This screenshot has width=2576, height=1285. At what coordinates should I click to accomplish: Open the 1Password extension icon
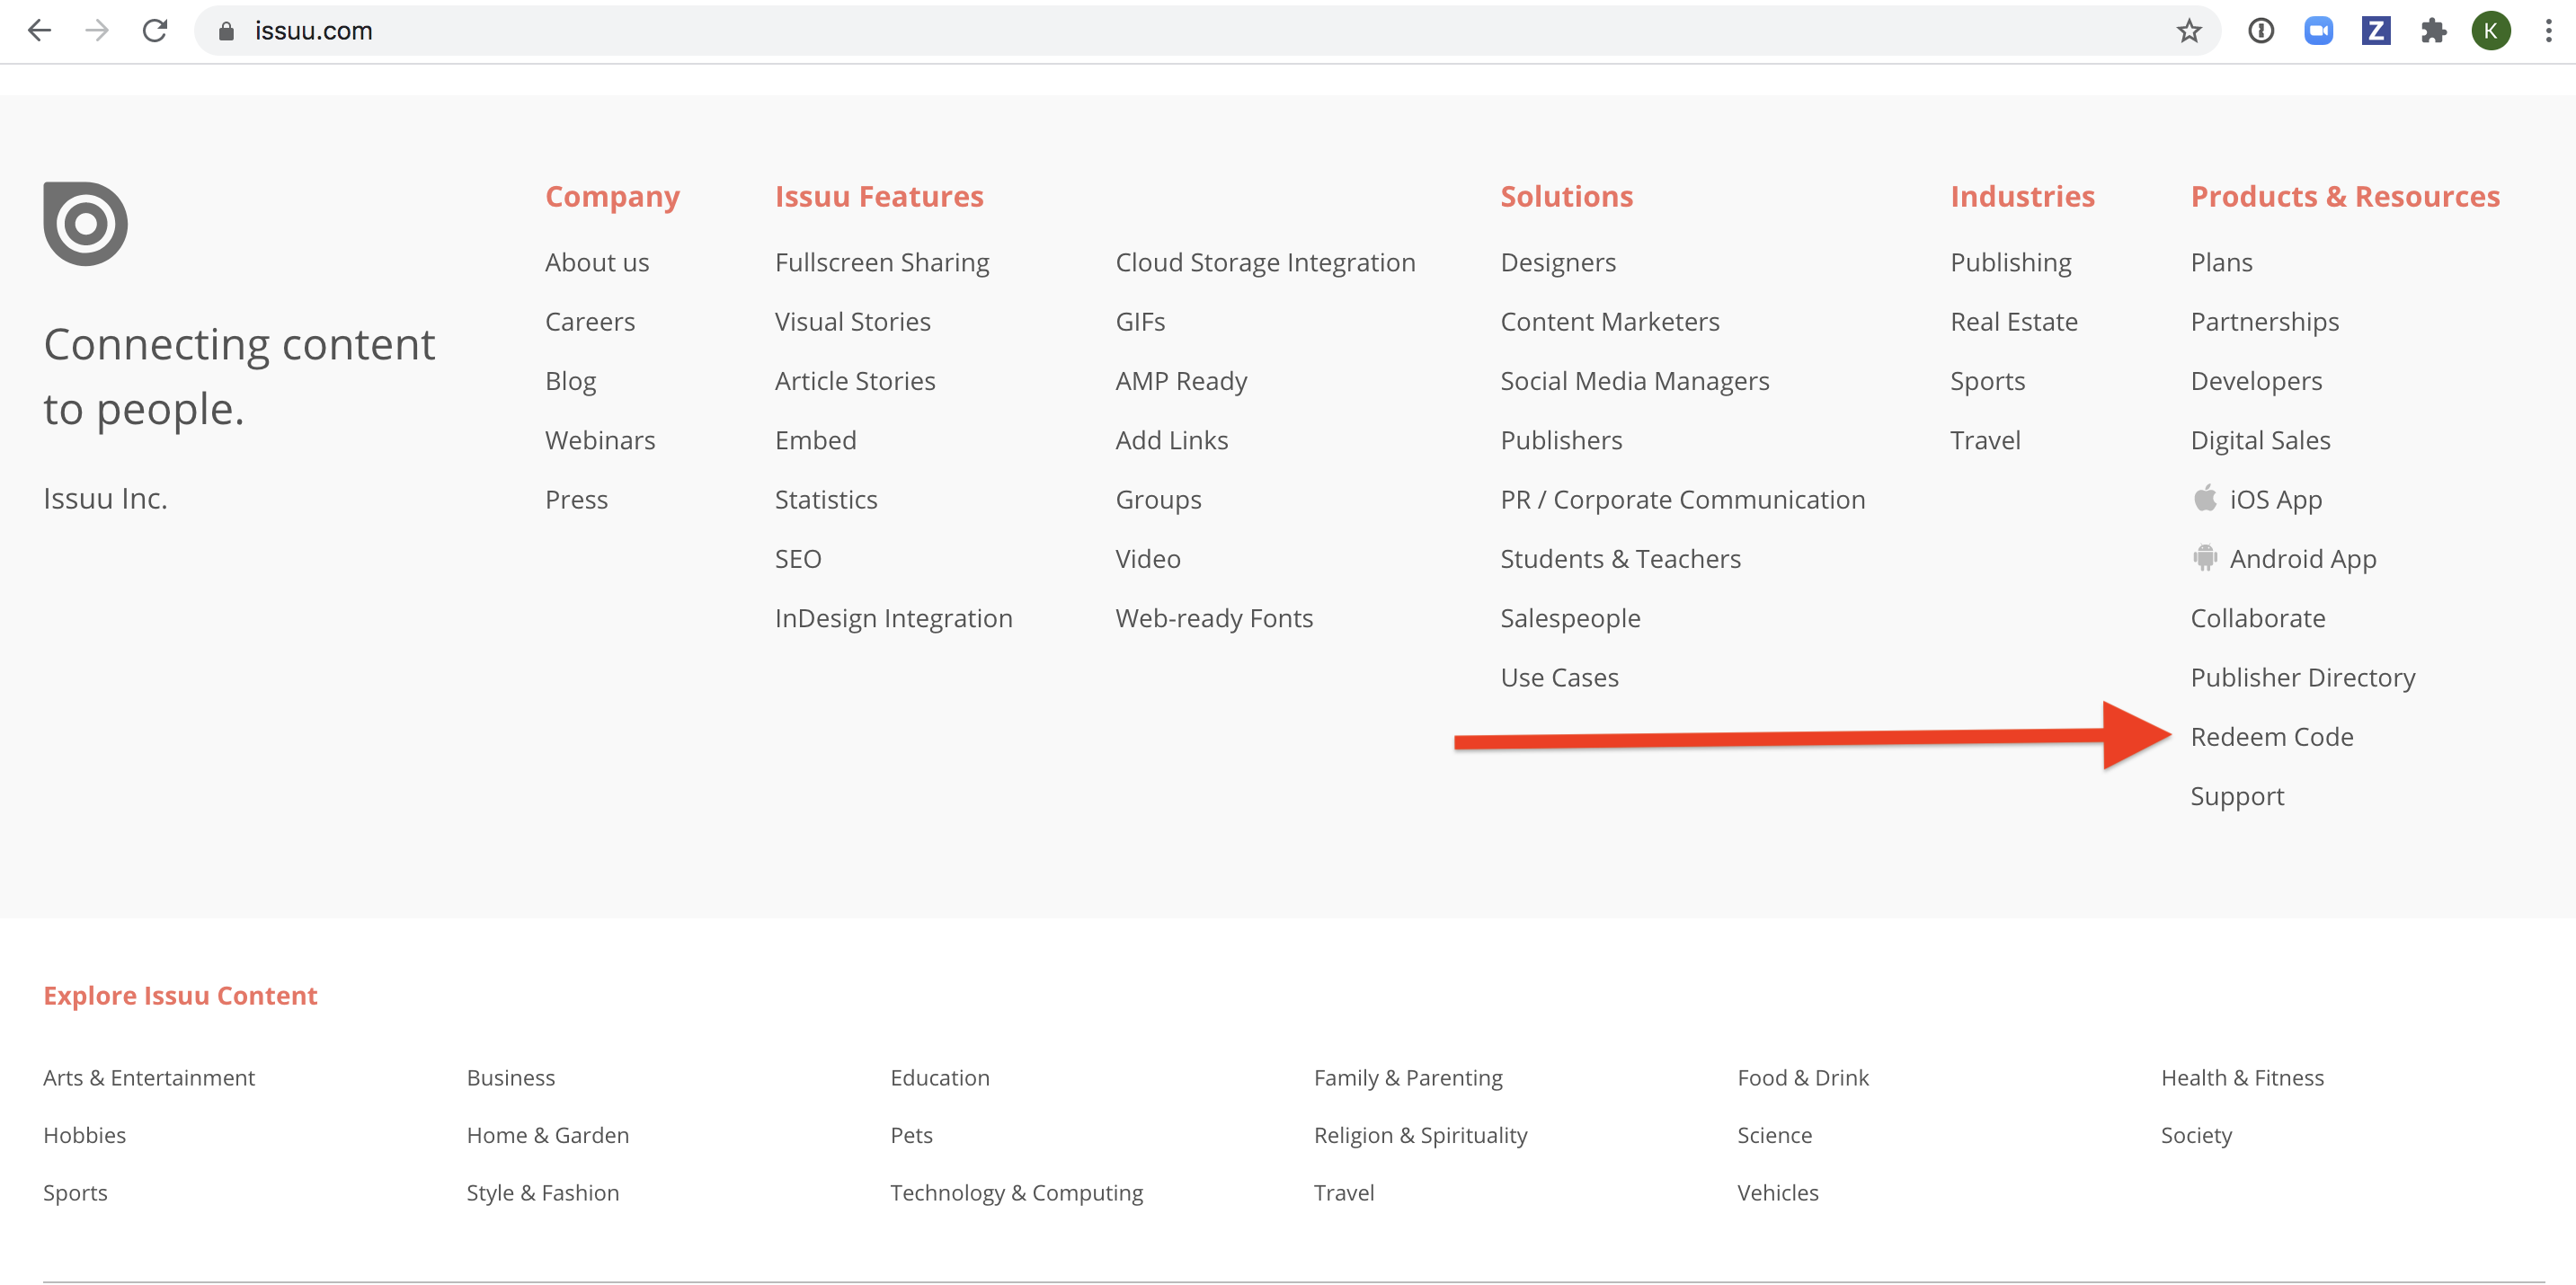[x=2261, y=31]
